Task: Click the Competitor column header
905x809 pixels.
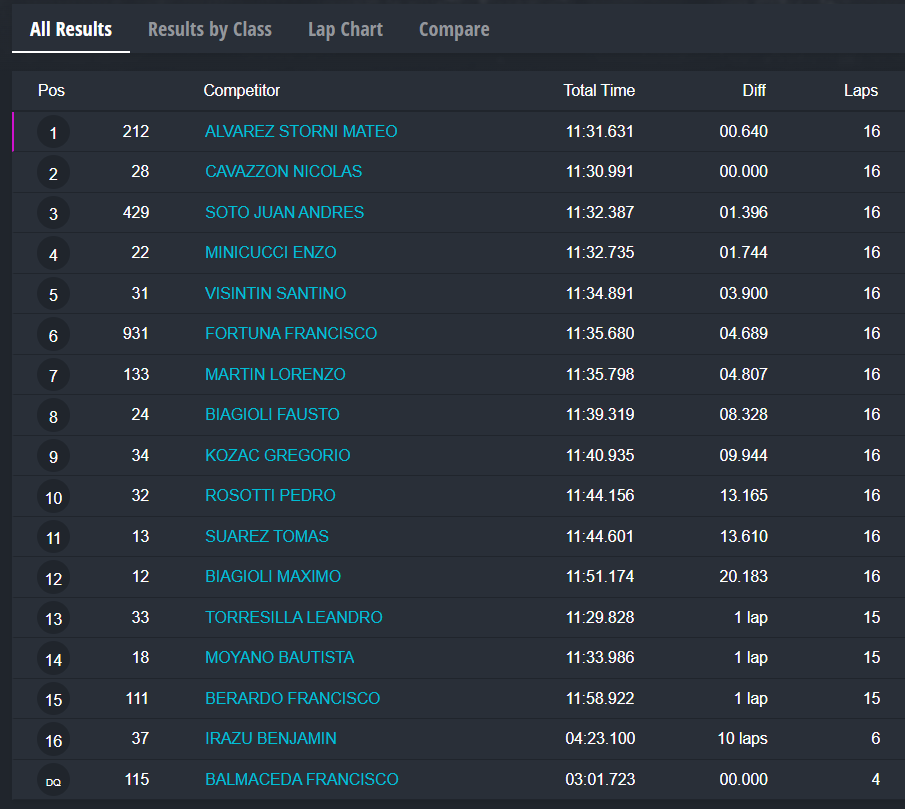Action: 242,90
